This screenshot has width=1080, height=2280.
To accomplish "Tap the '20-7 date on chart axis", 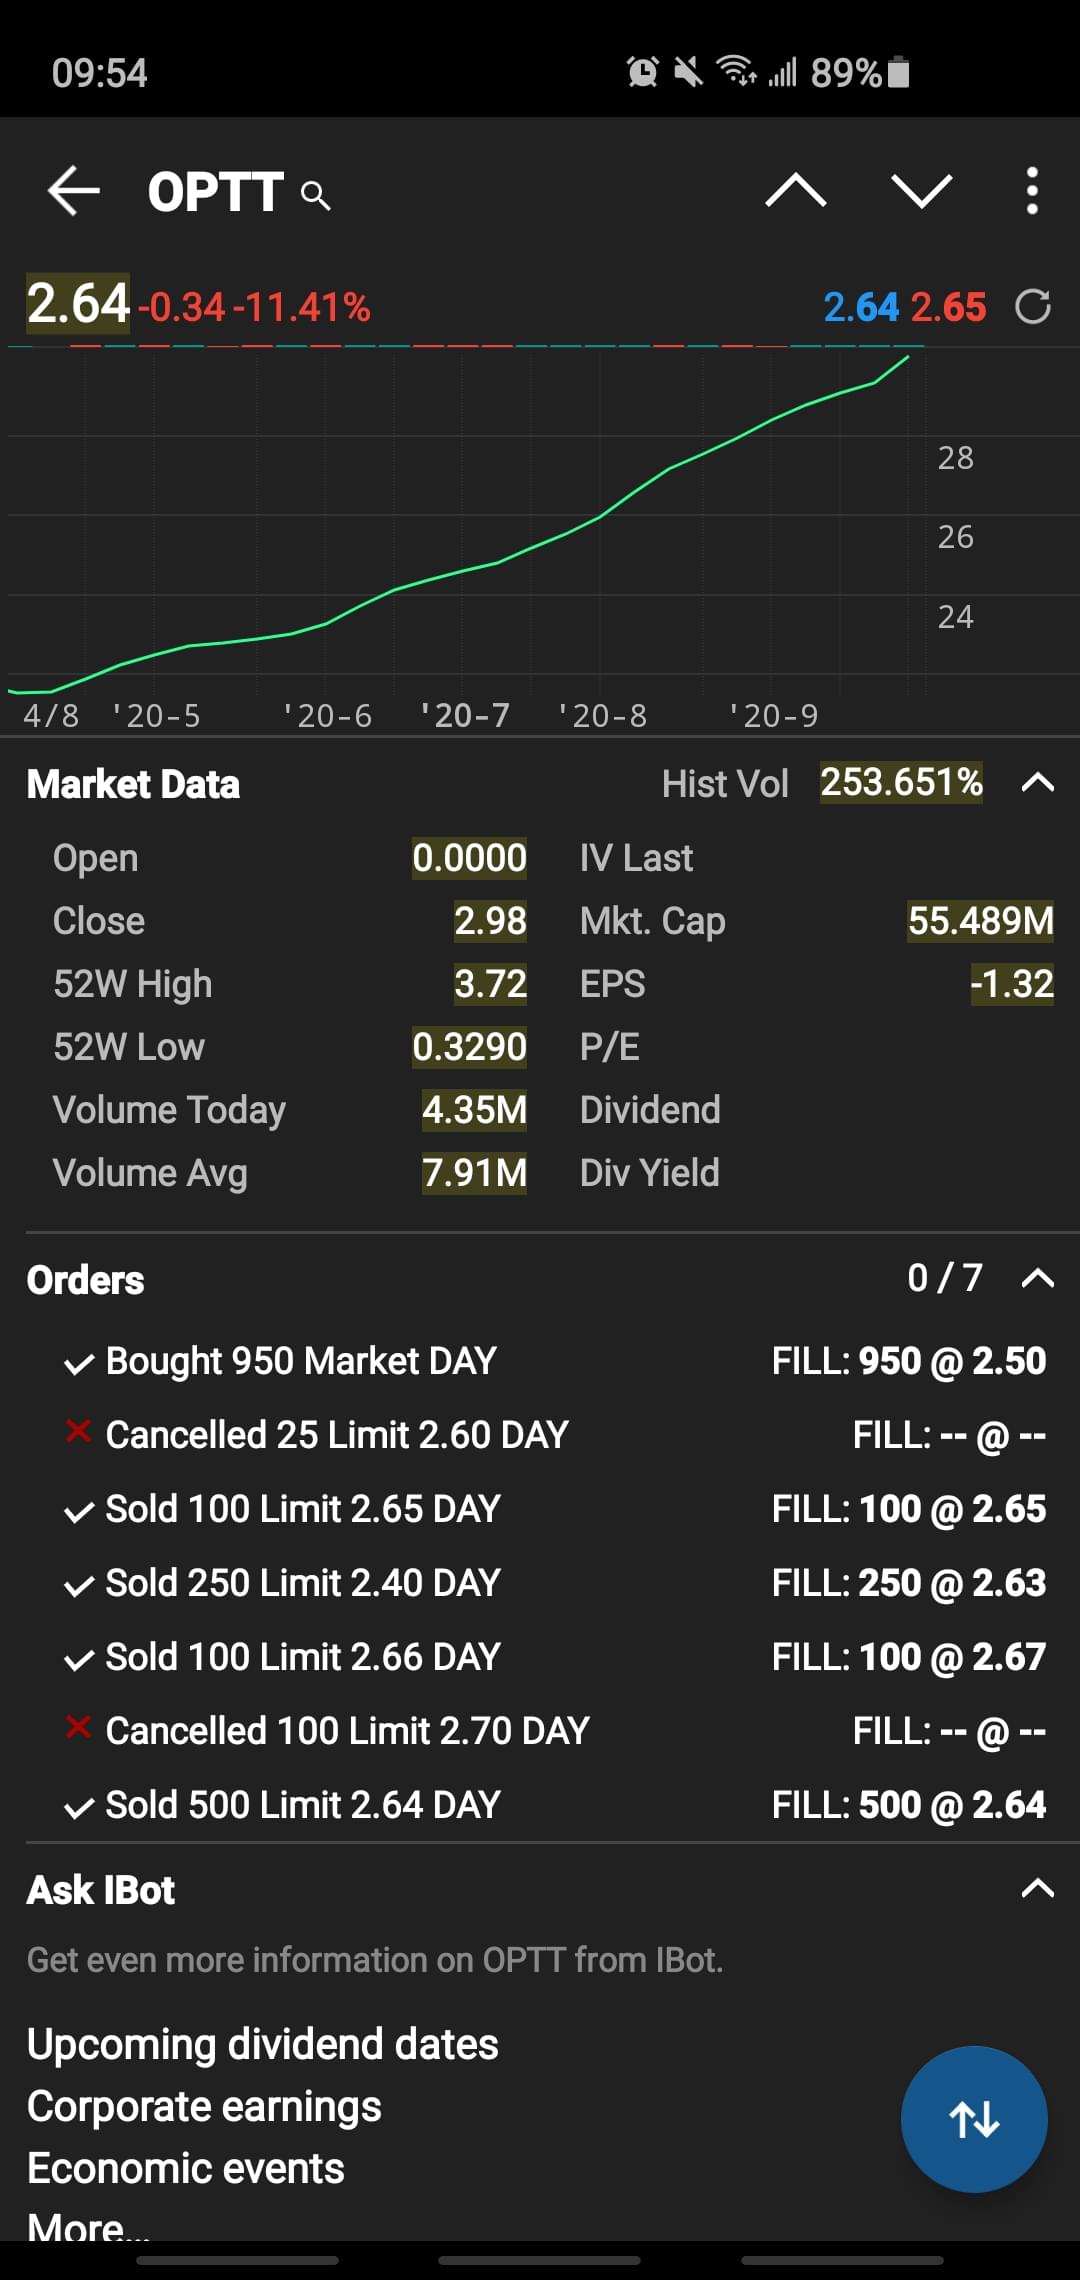I will 465,715.
